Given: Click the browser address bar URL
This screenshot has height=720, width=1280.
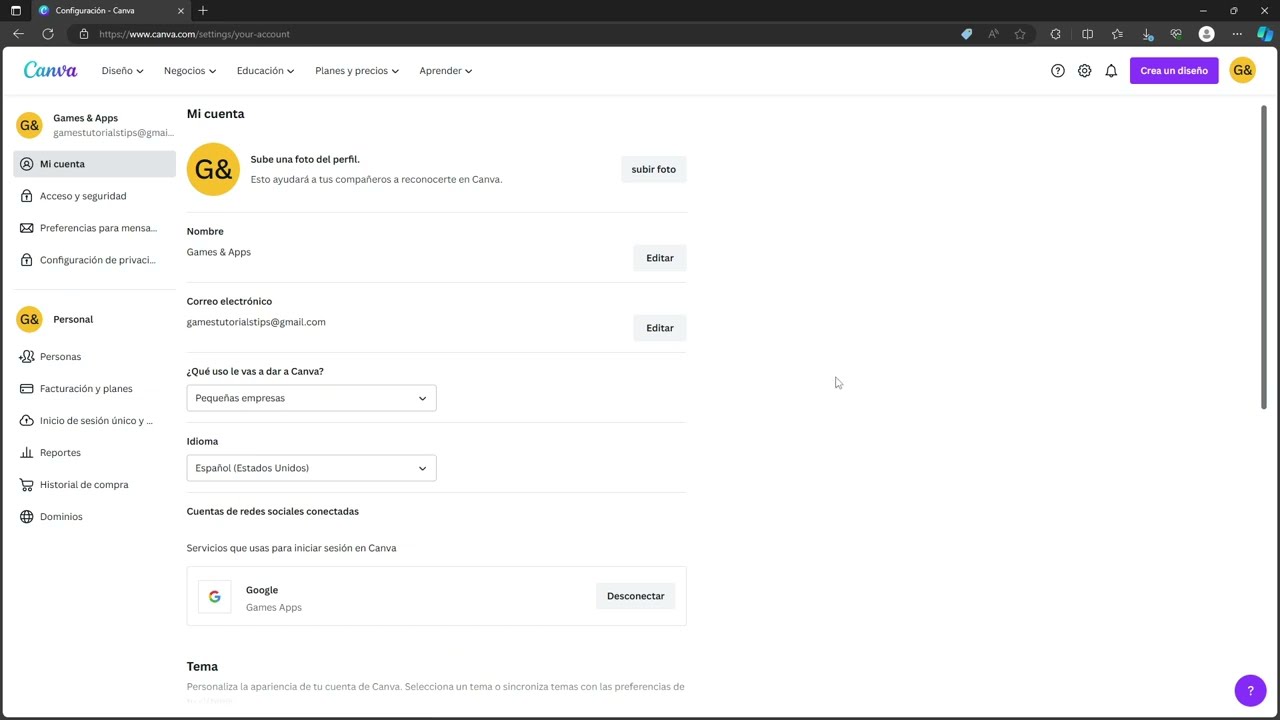Looking at the screenshot, I should pos(194,34).
